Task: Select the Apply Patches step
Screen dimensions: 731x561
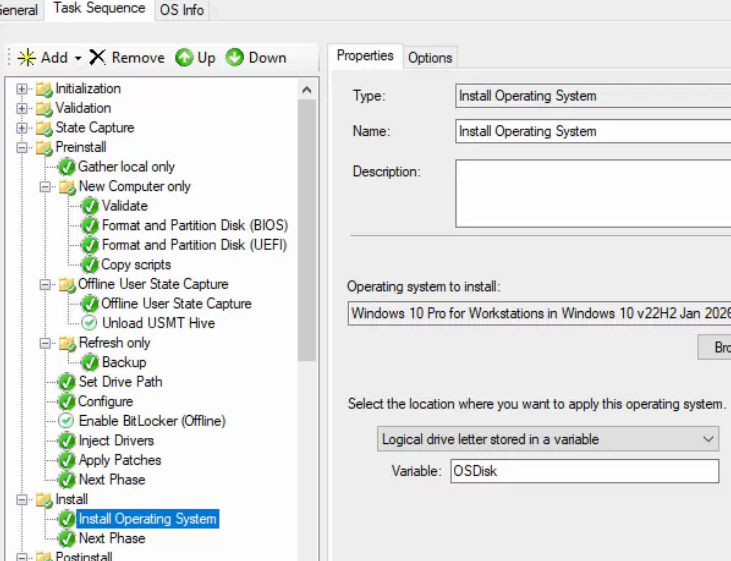Action: pyautogui.click(x=120, y=460)
